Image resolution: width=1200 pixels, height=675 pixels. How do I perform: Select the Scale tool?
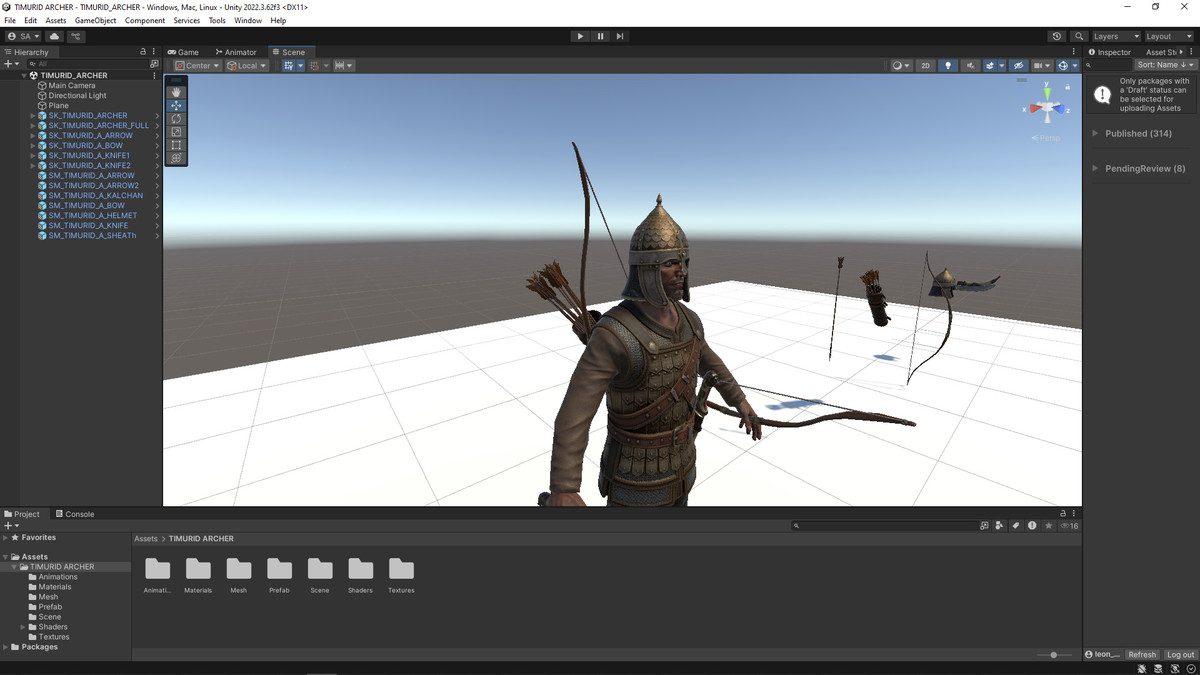pyautogui.click(x=175, y=131)
